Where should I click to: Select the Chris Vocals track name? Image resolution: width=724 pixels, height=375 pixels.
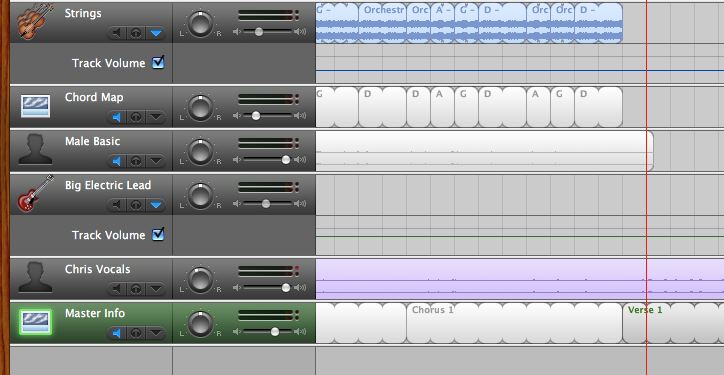point(97,269)
